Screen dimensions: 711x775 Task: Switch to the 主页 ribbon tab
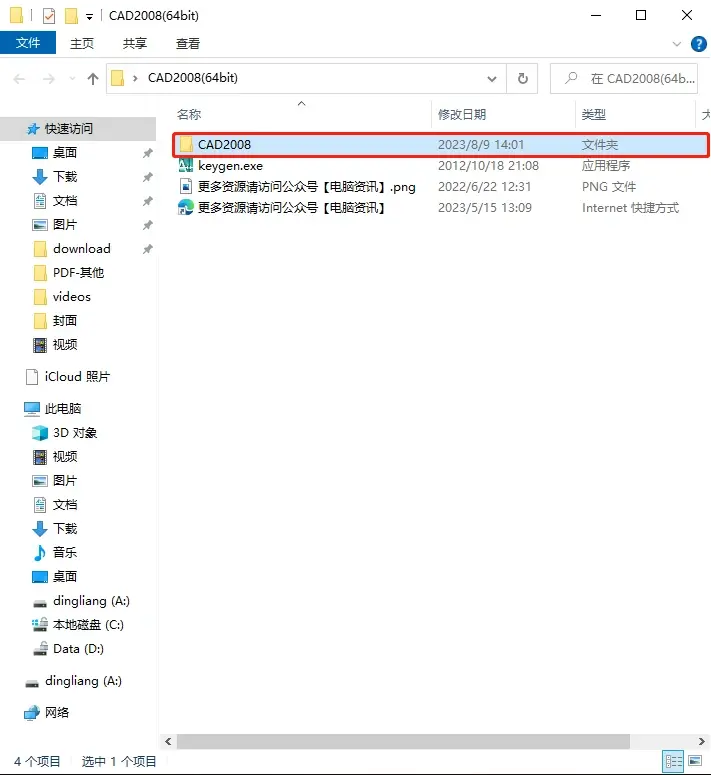pyautogui.click(x=82, y=43)
